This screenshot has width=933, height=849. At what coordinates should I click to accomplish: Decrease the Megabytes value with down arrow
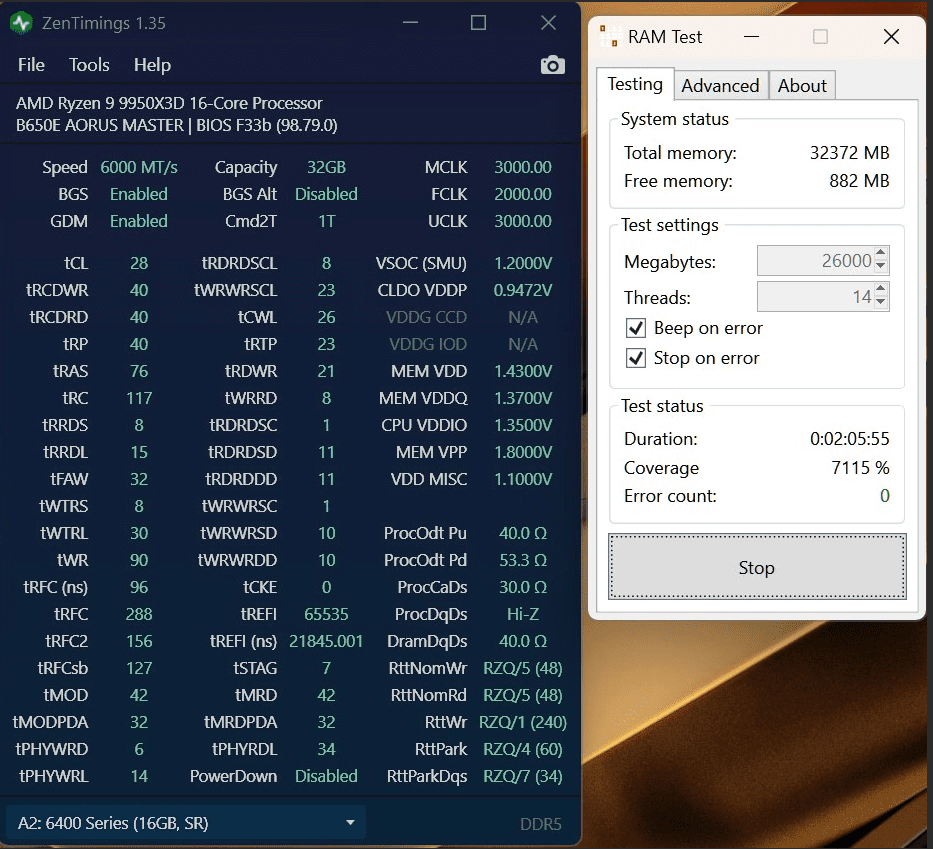[x=881, y=267]
